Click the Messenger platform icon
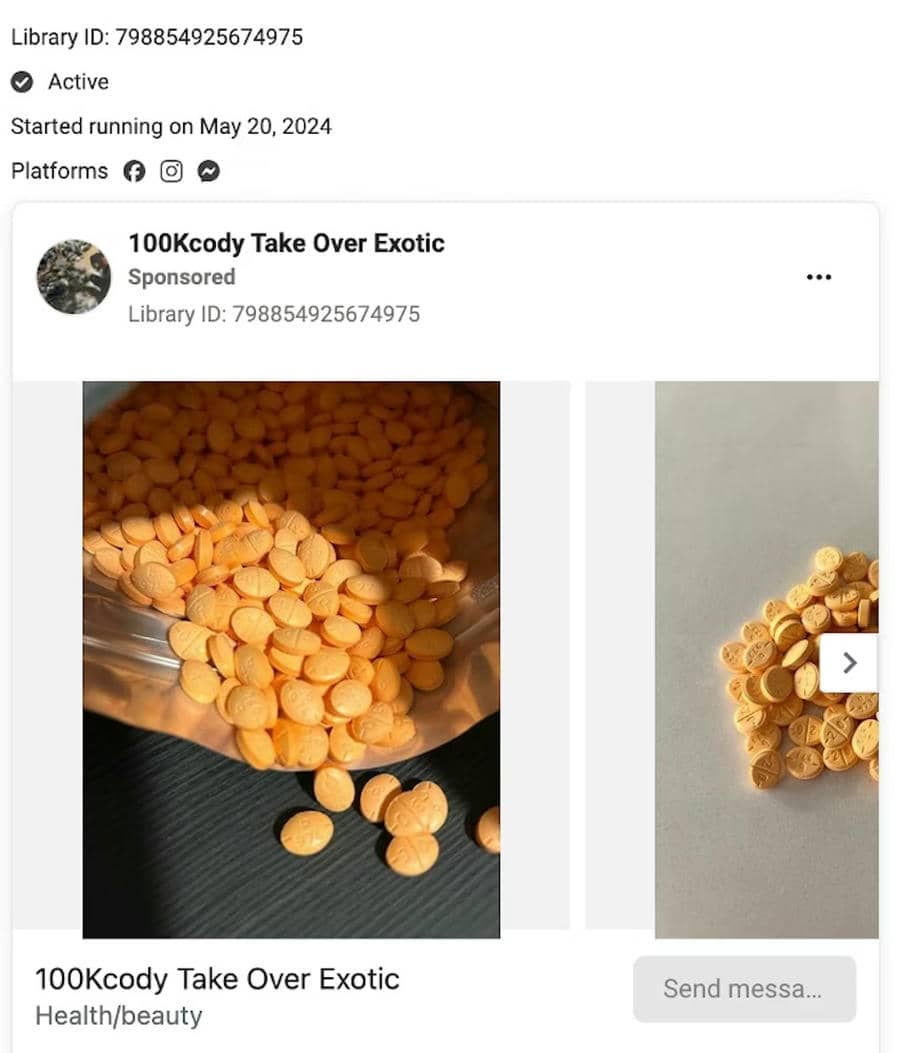 point(208,171)
